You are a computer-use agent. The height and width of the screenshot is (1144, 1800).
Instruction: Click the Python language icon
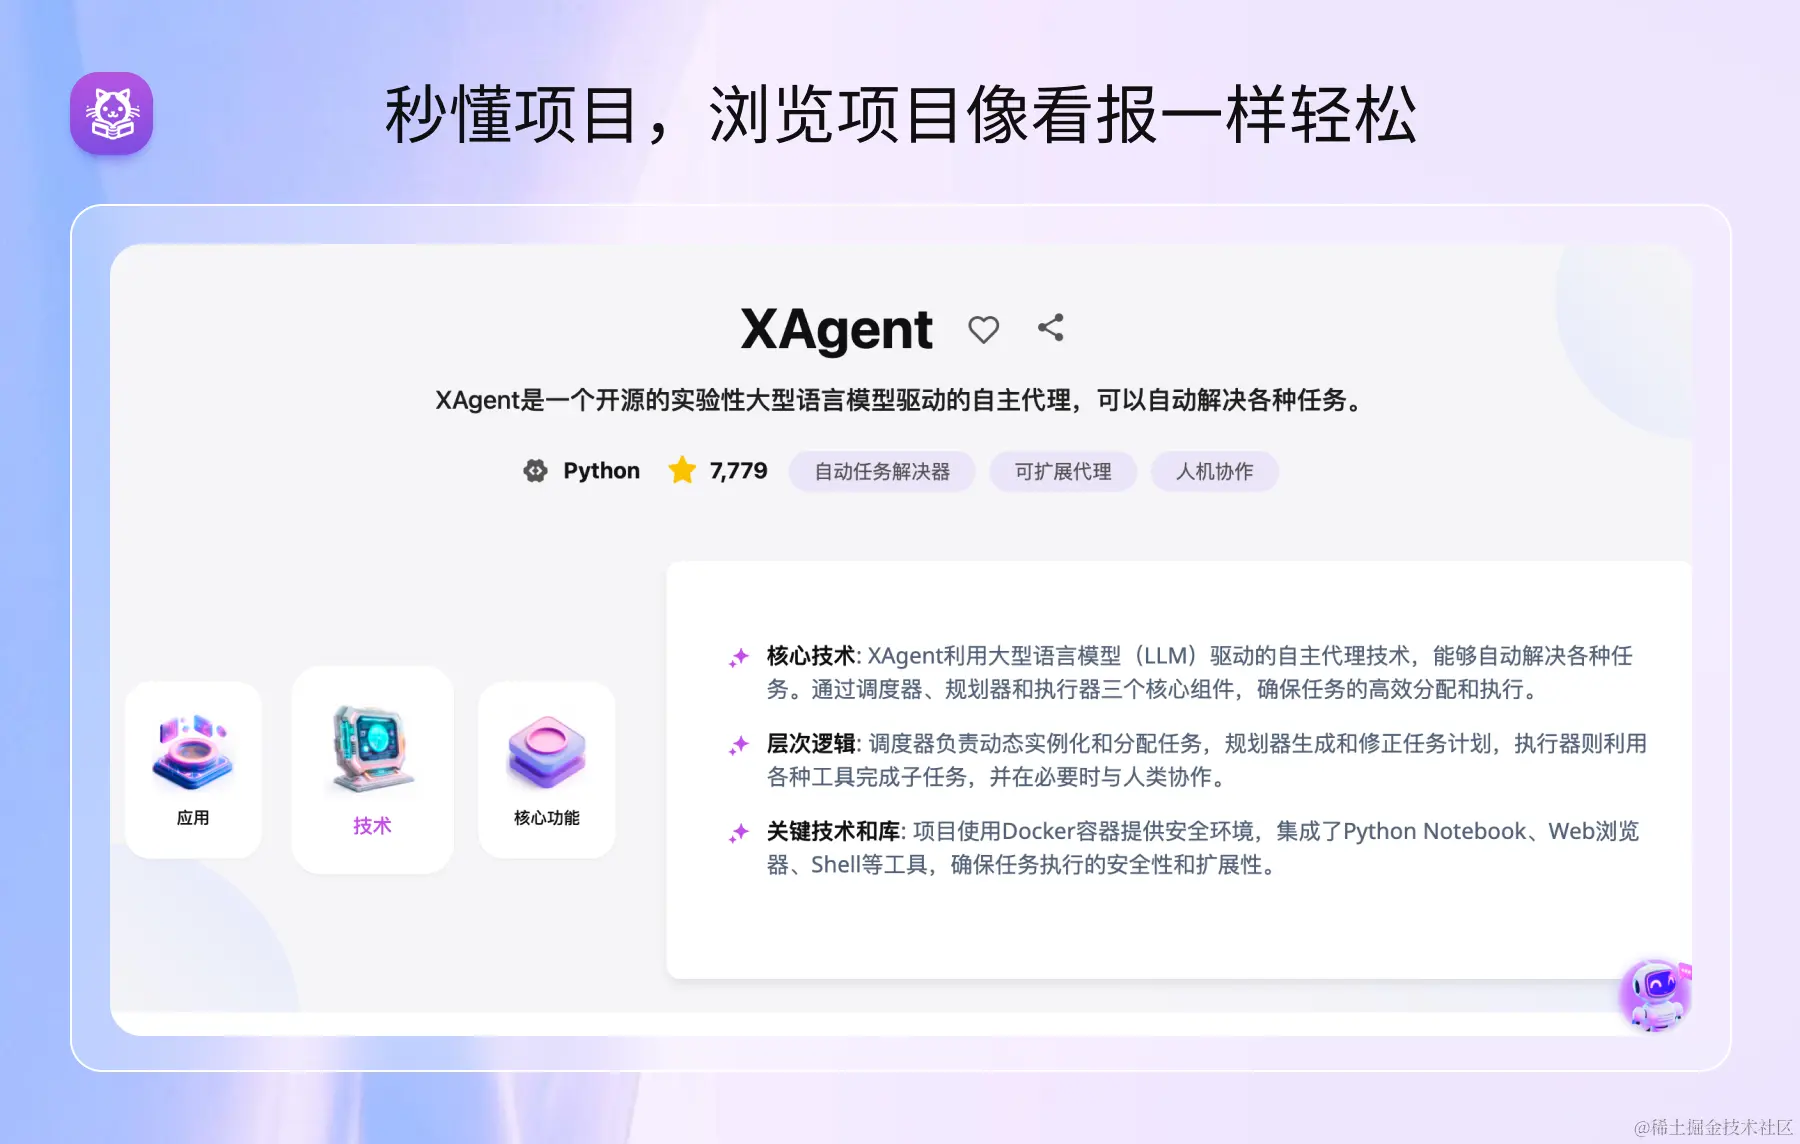535,471
